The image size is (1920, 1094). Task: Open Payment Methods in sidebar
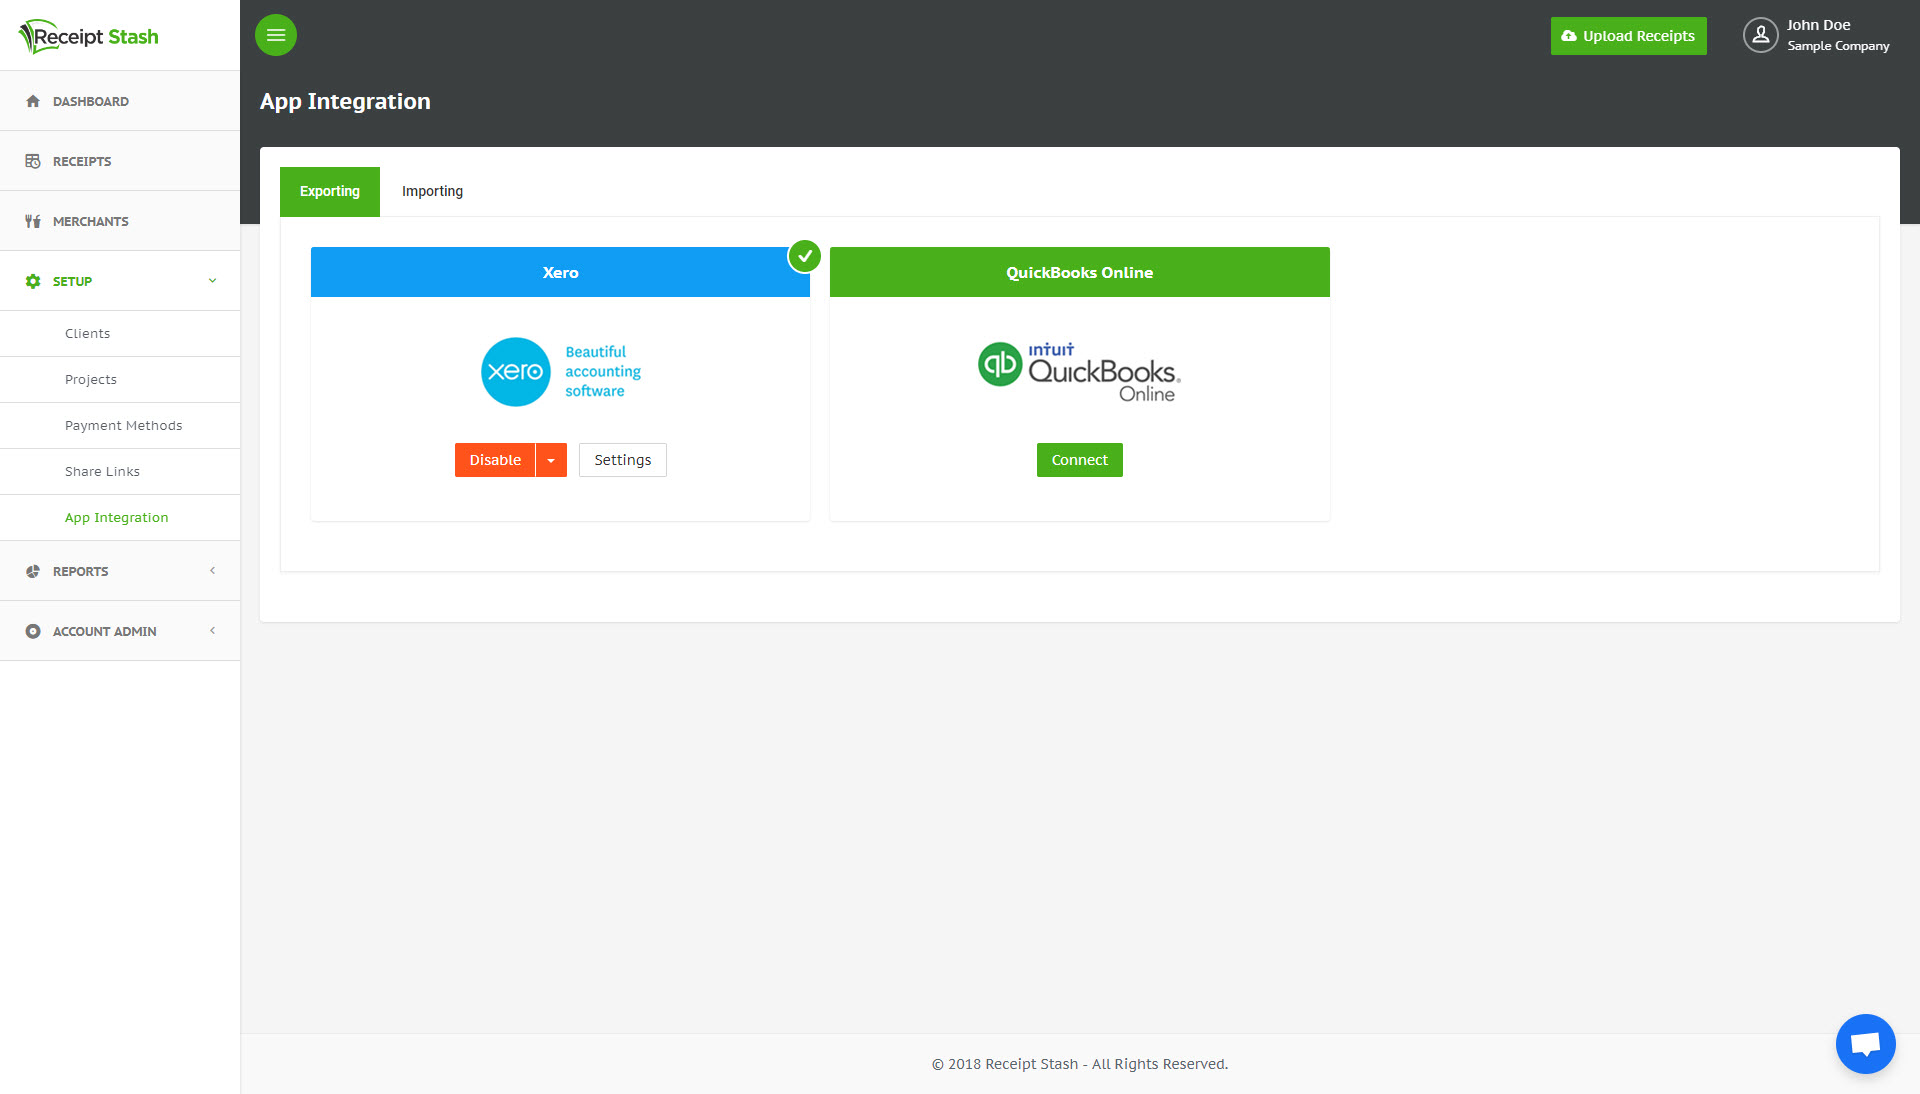click(x=123, y=425)
